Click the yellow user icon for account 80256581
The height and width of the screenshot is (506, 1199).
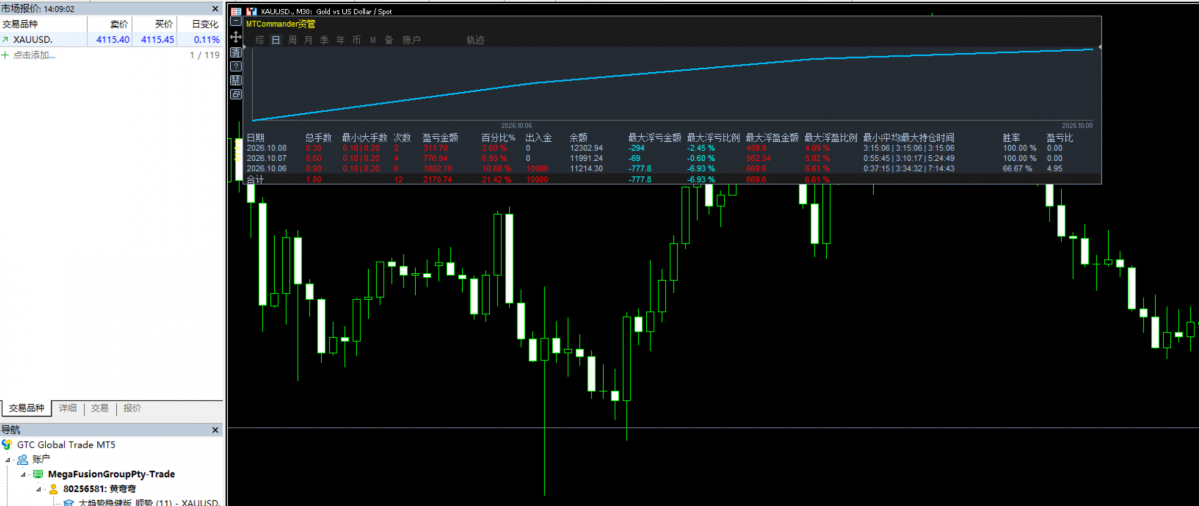click(x=54, y=488)
